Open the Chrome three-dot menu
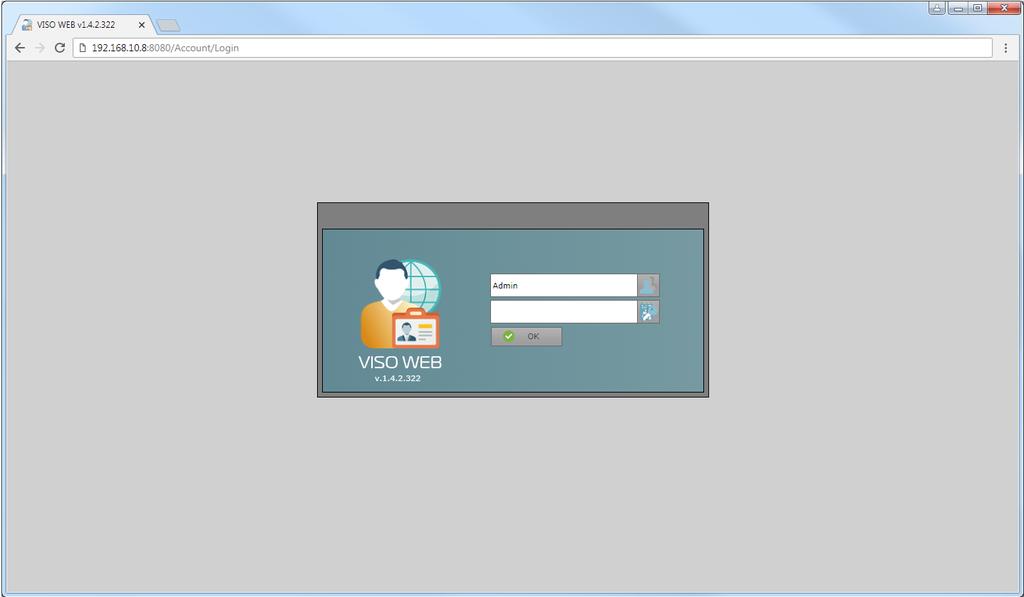1024x597 pixels. (1006, 48)
